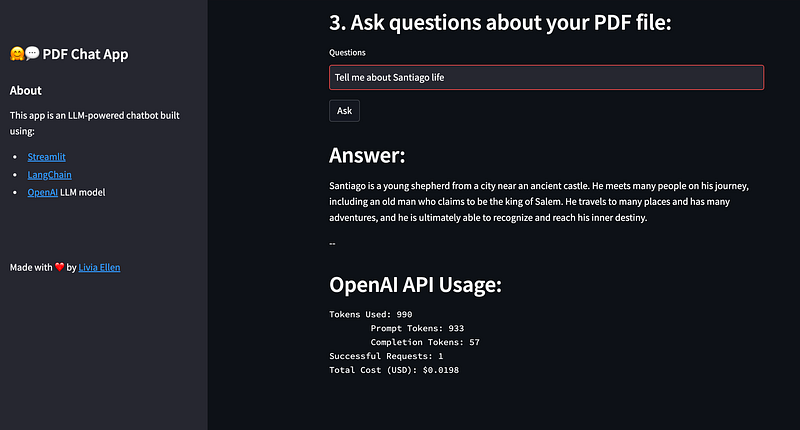Click the 'Total Cost (USD): $0.0198' line
The width and height of the screenshot is (800, 430).
point(394,370)
